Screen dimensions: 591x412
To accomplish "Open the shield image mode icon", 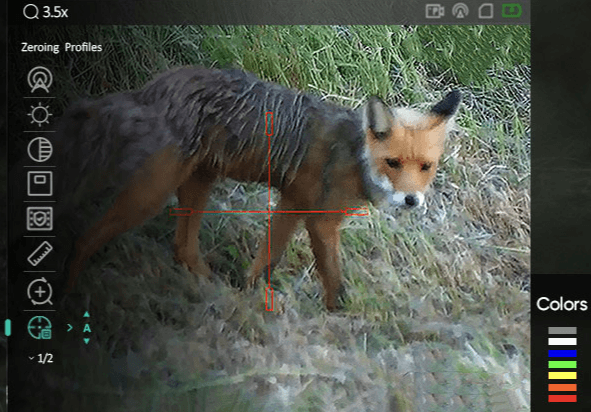I will pos(40,219).
